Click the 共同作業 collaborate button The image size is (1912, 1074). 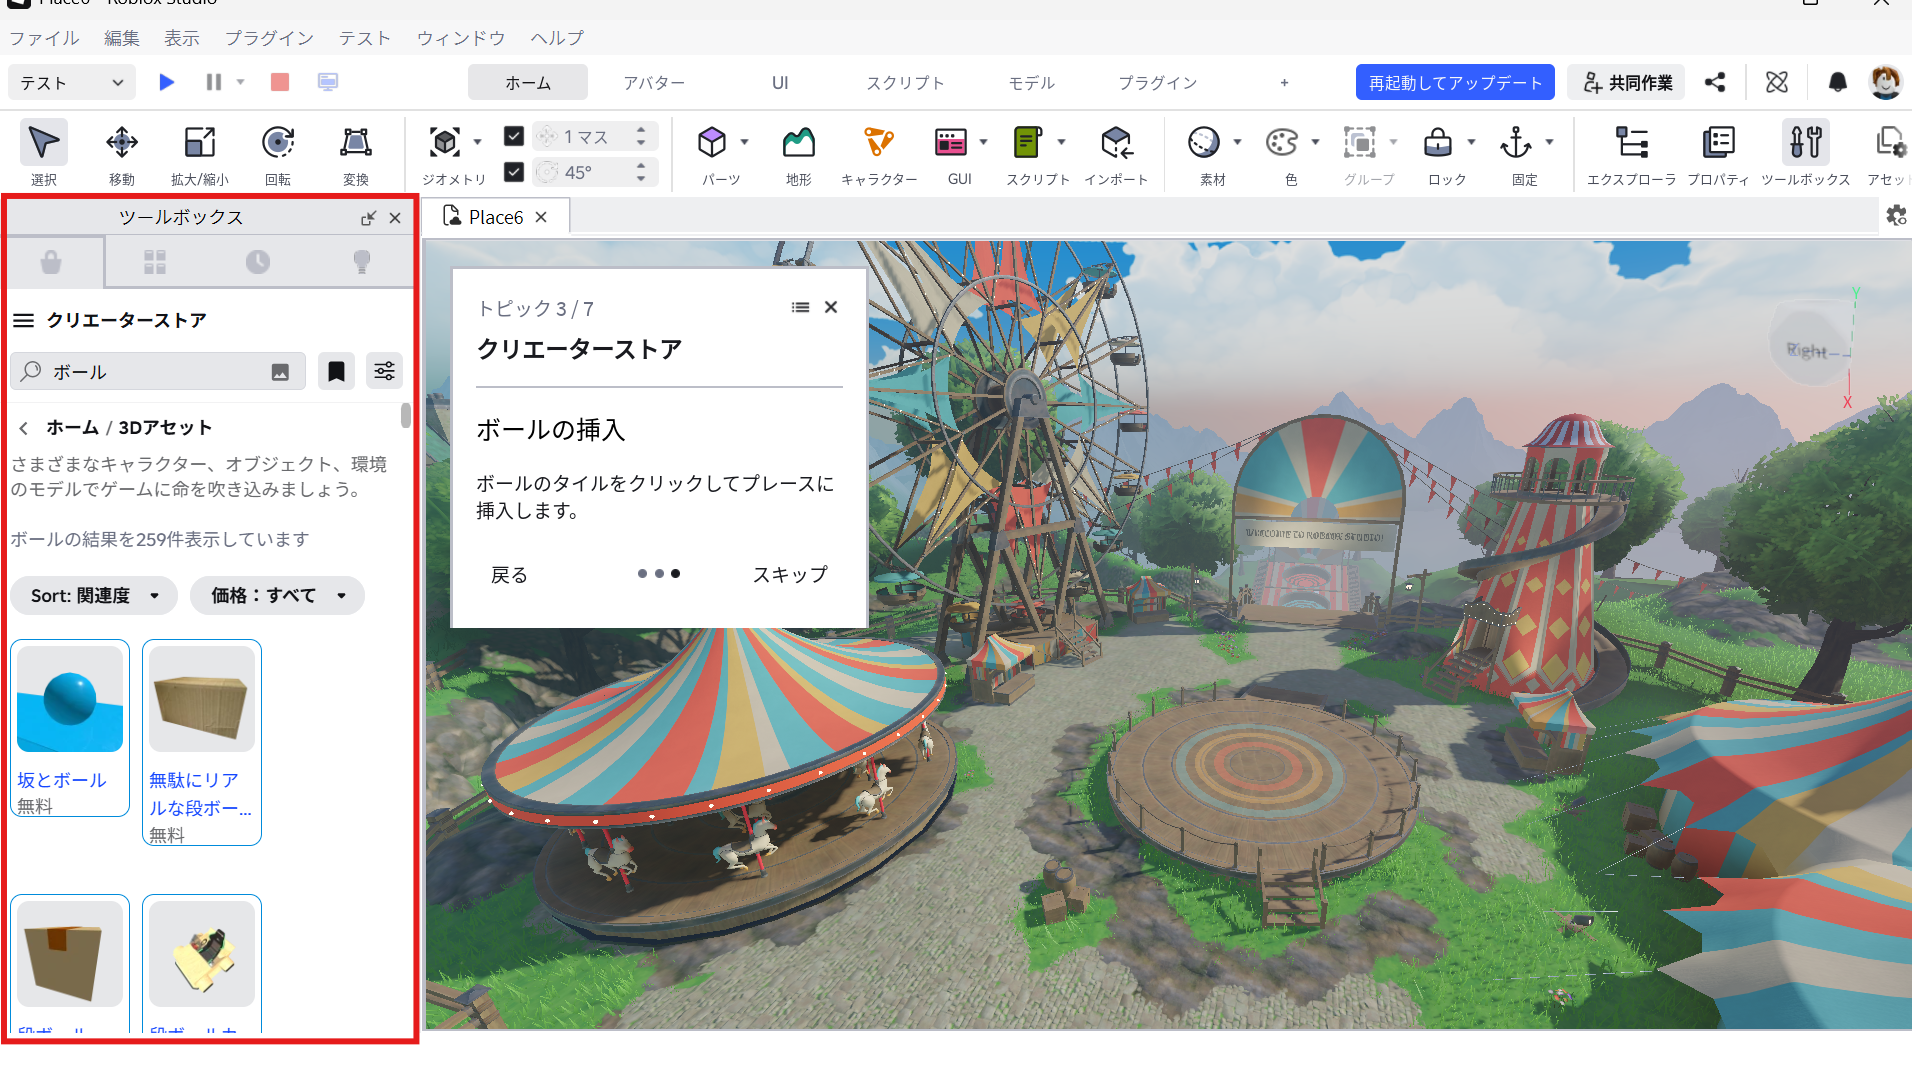pos(1626,82)
